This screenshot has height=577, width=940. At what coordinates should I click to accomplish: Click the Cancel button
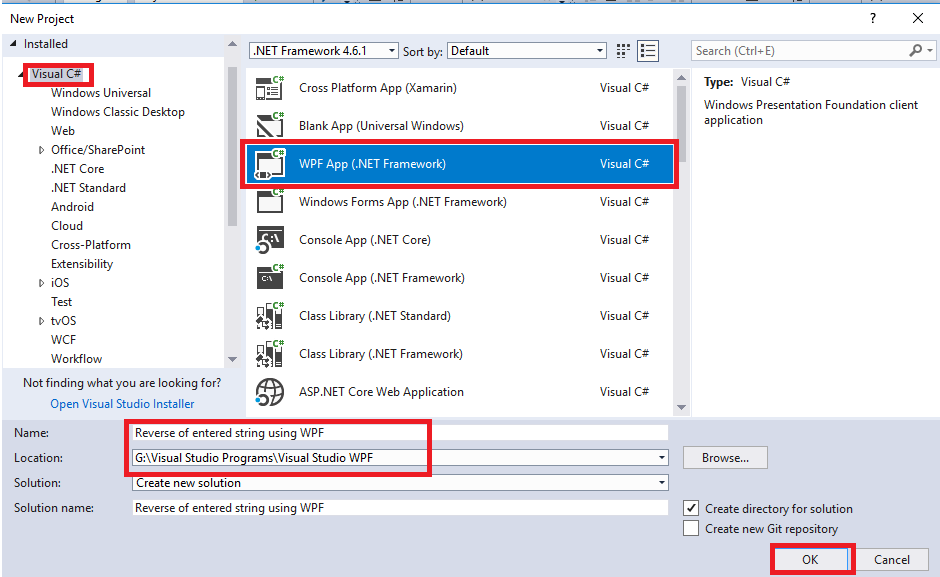891,560
